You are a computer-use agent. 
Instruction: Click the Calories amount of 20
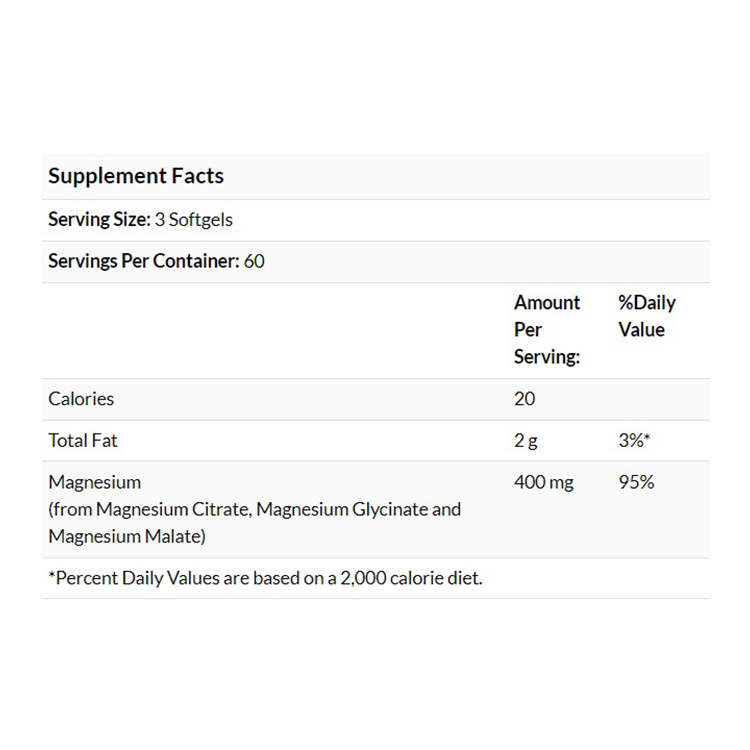point(524,399)
